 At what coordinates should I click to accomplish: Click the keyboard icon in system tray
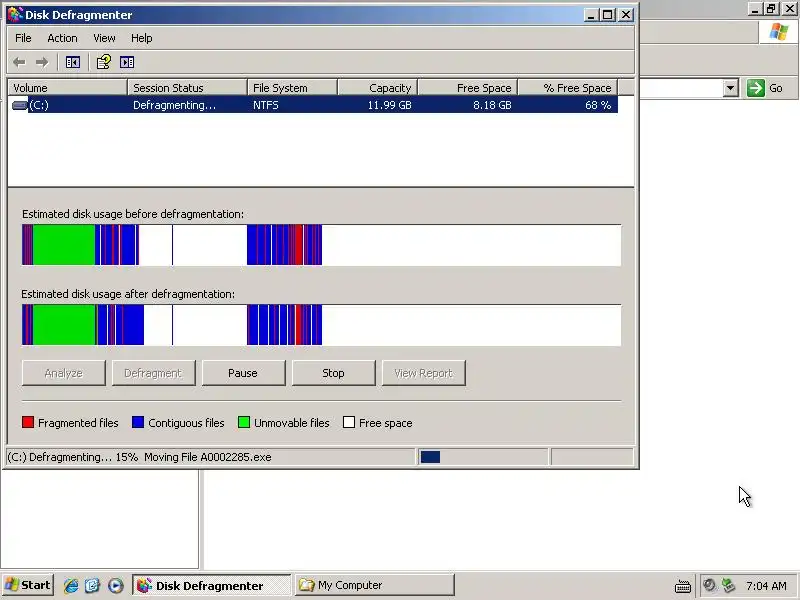point(683,586)
